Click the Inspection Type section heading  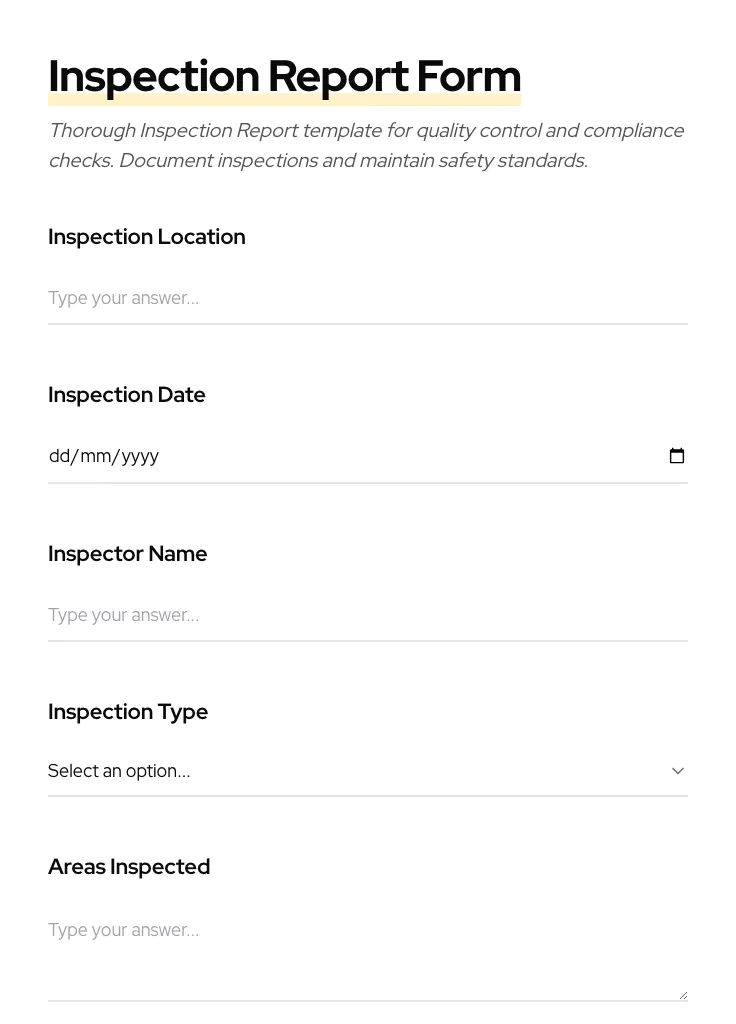[x=128, y=712]
